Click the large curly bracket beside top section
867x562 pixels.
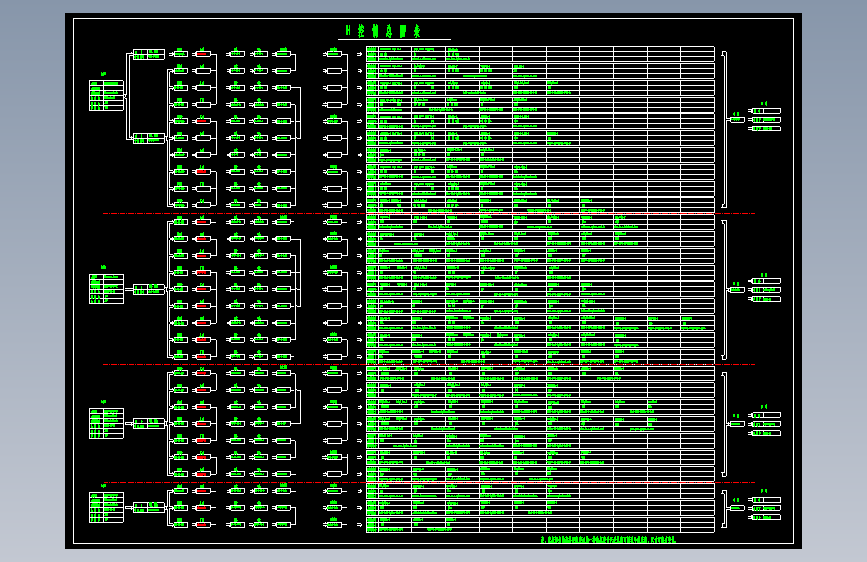pyautogui.click(x=724, y=130)
